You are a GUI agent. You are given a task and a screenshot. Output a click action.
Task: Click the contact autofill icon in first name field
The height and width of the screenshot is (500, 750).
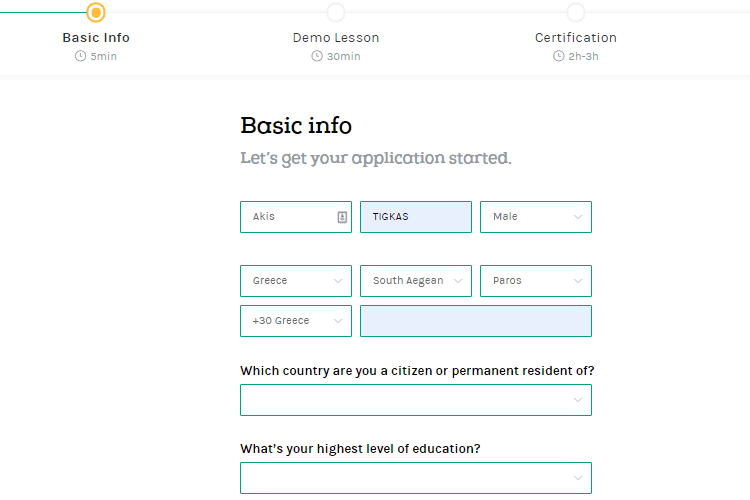coord(341,217)
